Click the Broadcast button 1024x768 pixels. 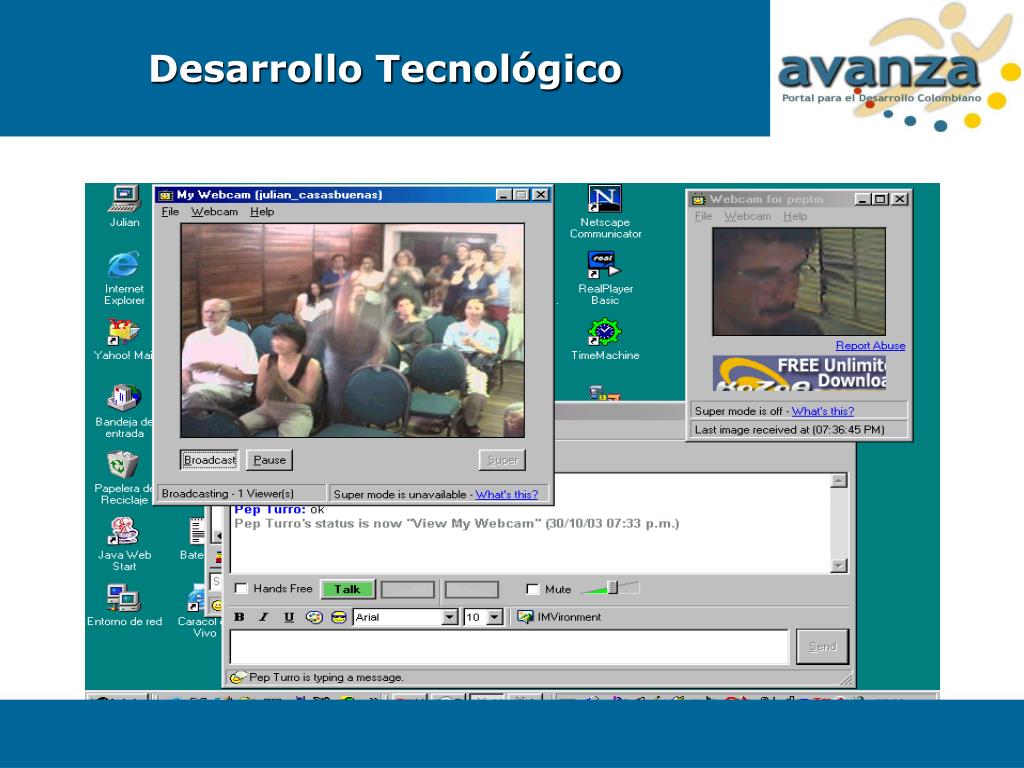[x=210, y=460]
